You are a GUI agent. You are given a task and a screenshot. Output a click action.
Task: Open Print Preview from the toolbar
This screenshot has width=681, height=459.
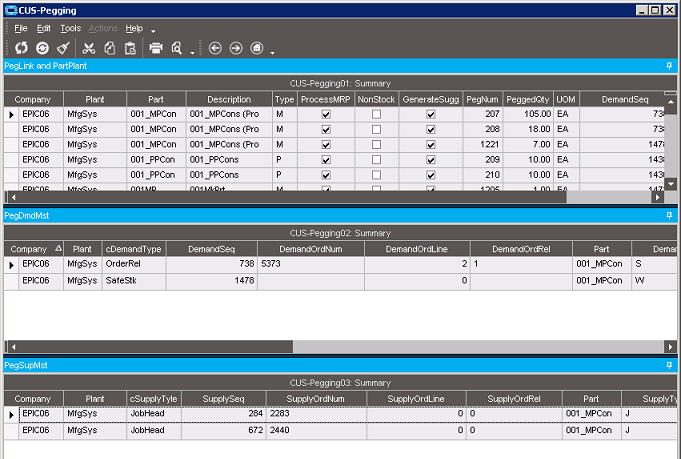coord(176,48)
